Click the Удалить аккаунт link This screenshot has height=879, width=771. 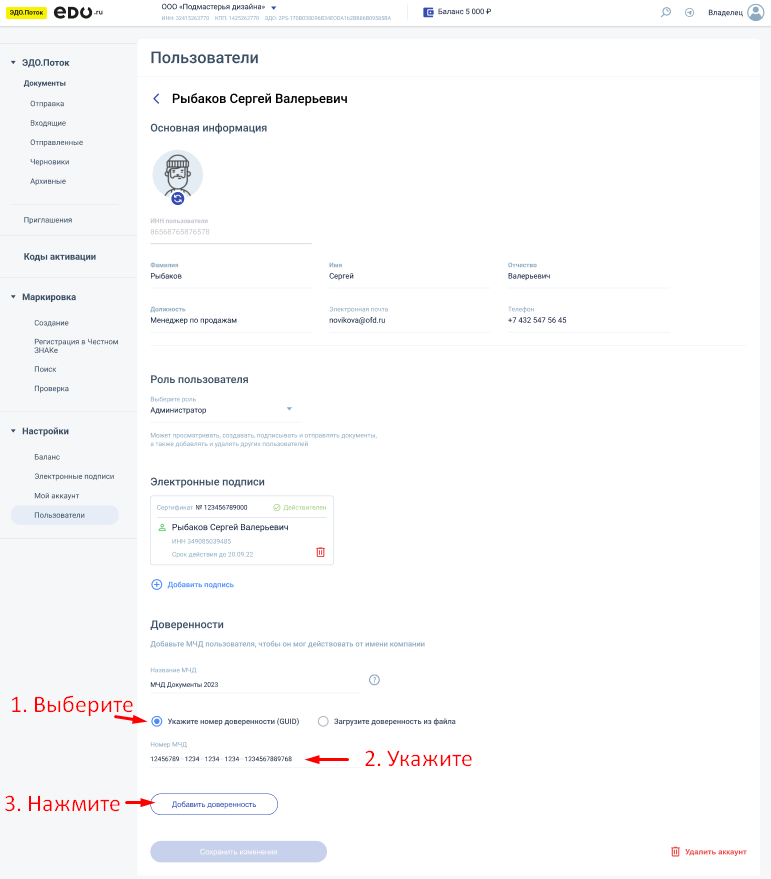coord(708,852)
